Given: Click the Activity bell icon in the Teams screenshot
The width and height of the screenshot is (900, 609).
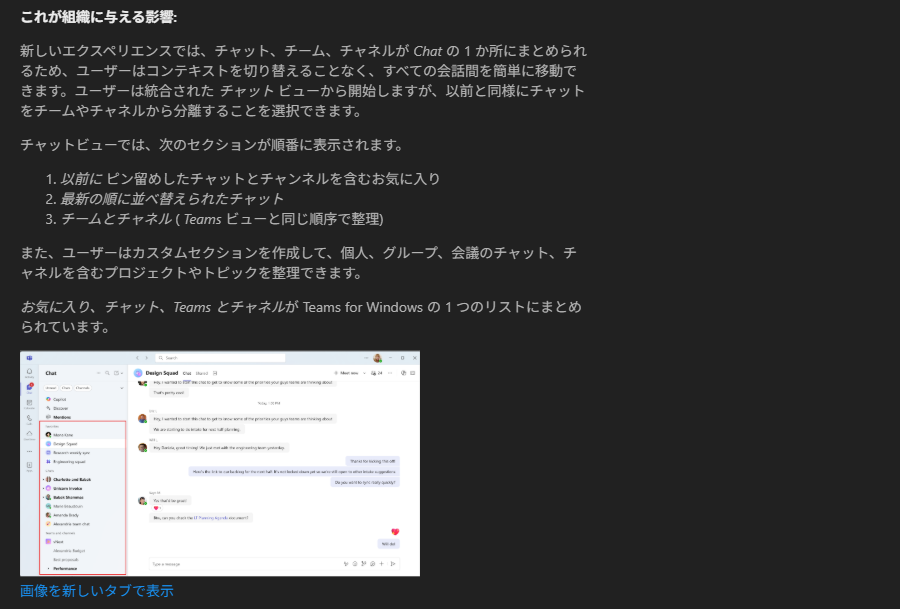Looking at the screenshot, I should tap(29, 373).
